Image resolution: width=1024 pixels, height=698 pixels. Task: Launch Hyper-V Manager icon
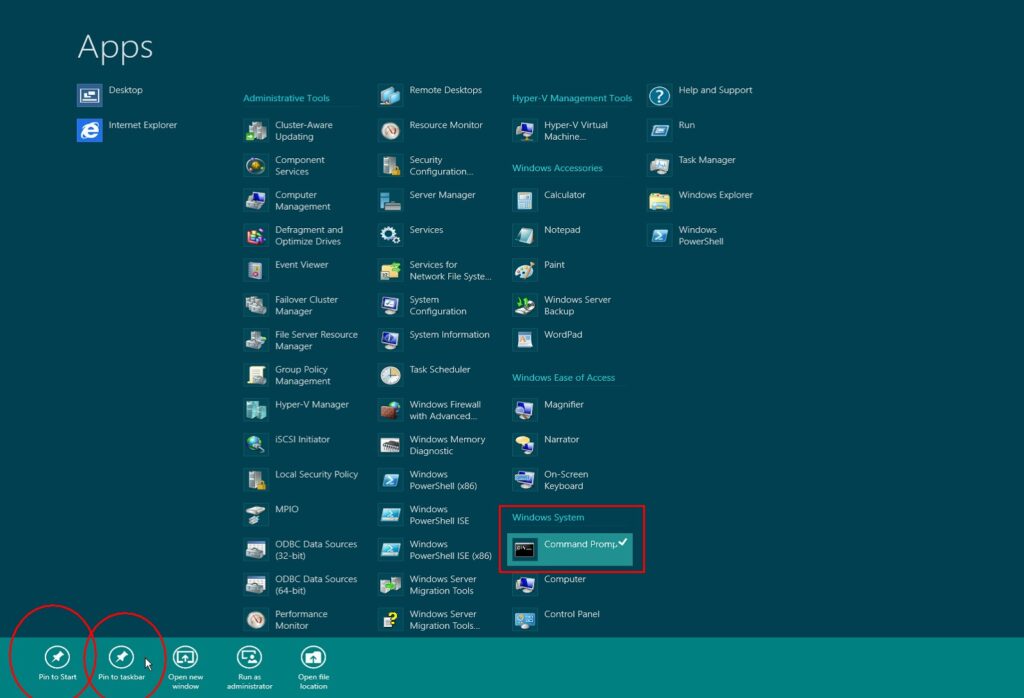click(x=256, y=410)
